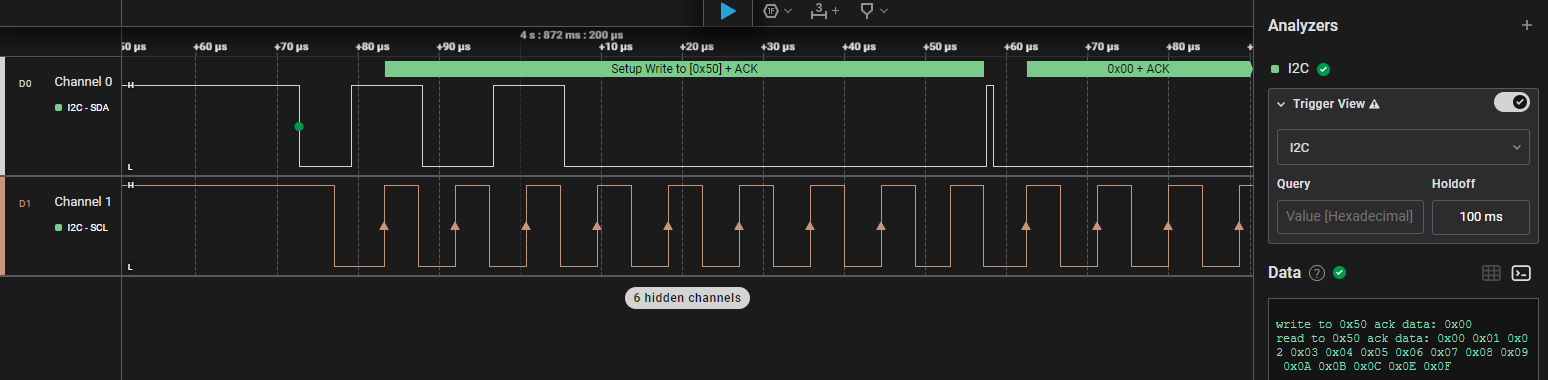Screen dimensions: 1548x380
Task: Open the I2C analyzer selection dropdown
Action: click(1403, 147)
